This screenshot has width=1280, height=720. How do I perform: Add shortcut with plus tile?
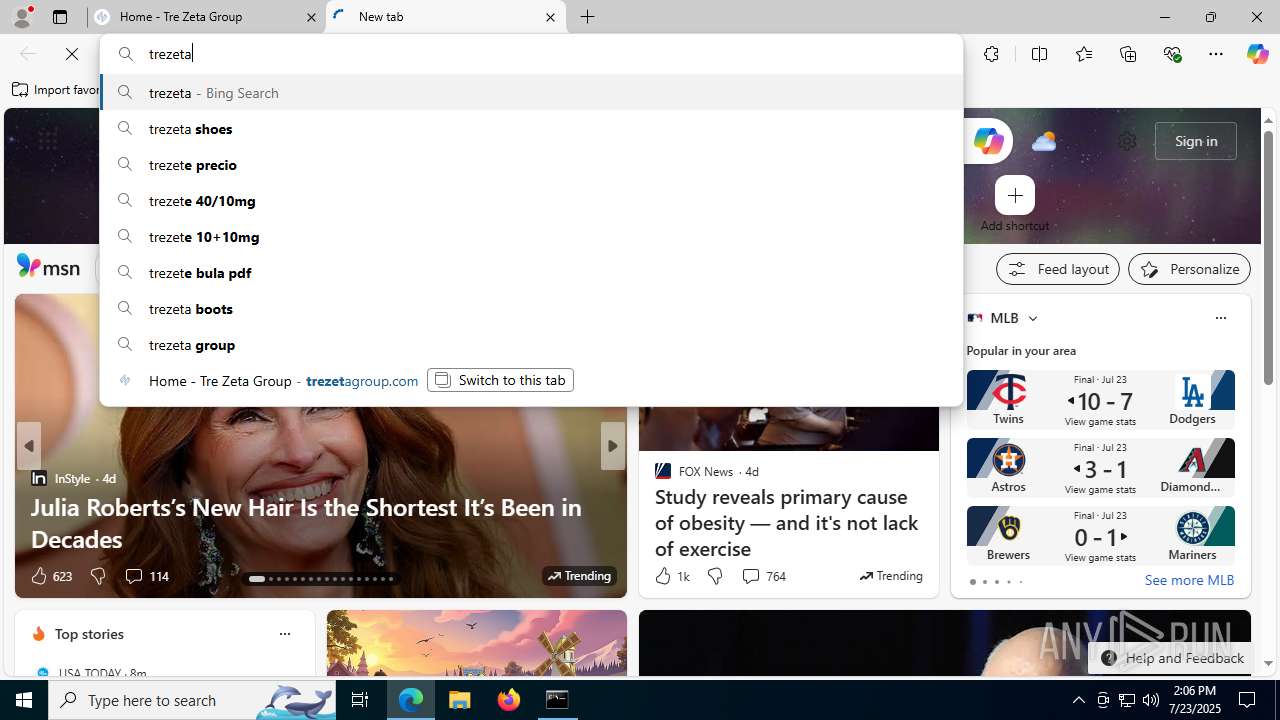click(x=1015, y=195)
